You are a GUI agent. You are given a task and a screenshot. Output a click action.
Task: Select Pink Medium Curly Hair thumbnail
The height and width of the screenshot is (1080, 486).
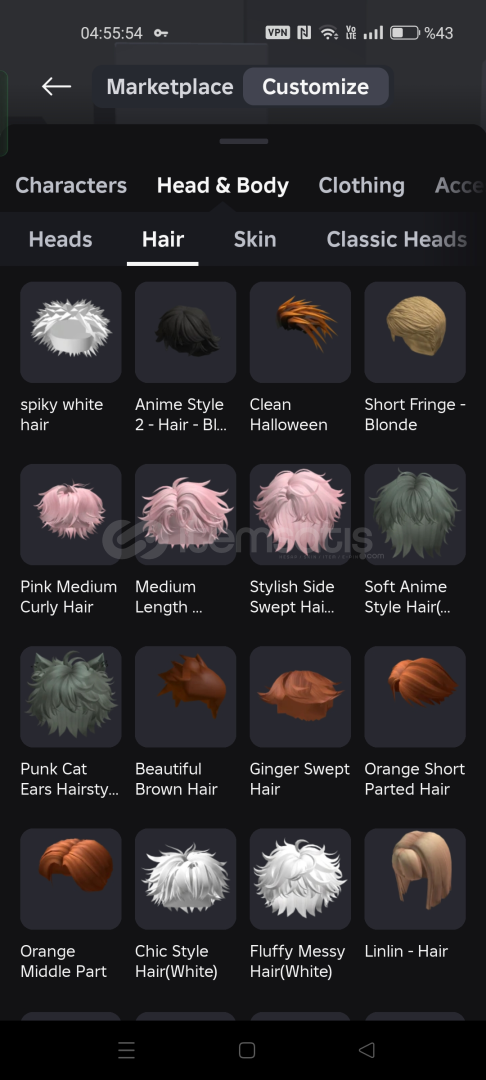click(71, 515)
